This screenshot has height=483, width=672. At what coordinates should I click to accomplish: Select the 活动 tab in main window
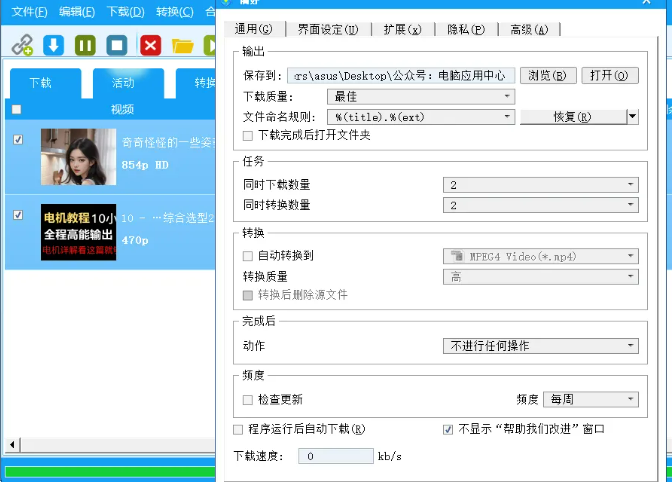(128, 83)
